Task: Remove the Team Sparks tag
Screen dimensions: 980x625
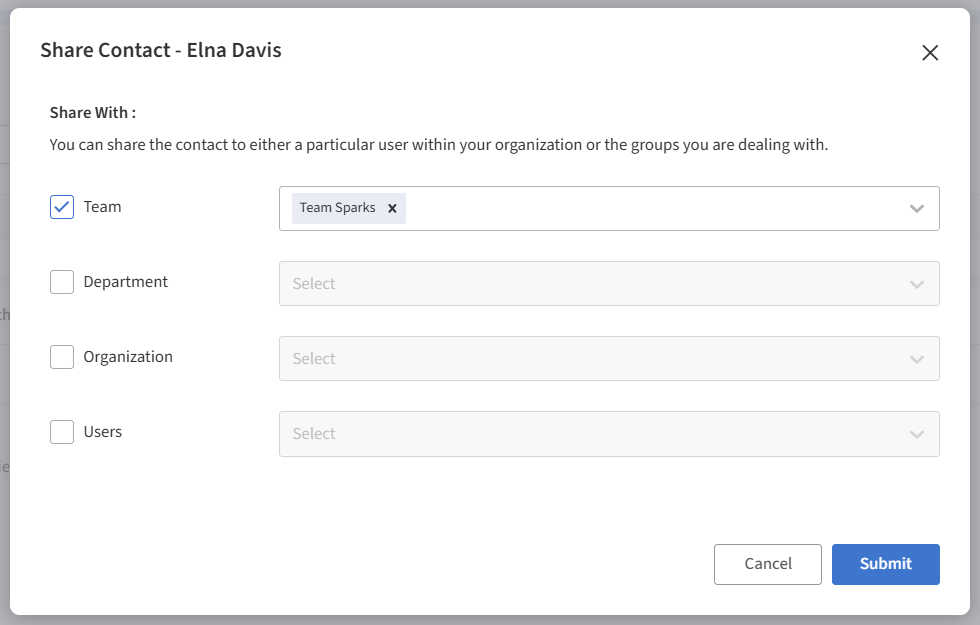Action: point(392,208)
